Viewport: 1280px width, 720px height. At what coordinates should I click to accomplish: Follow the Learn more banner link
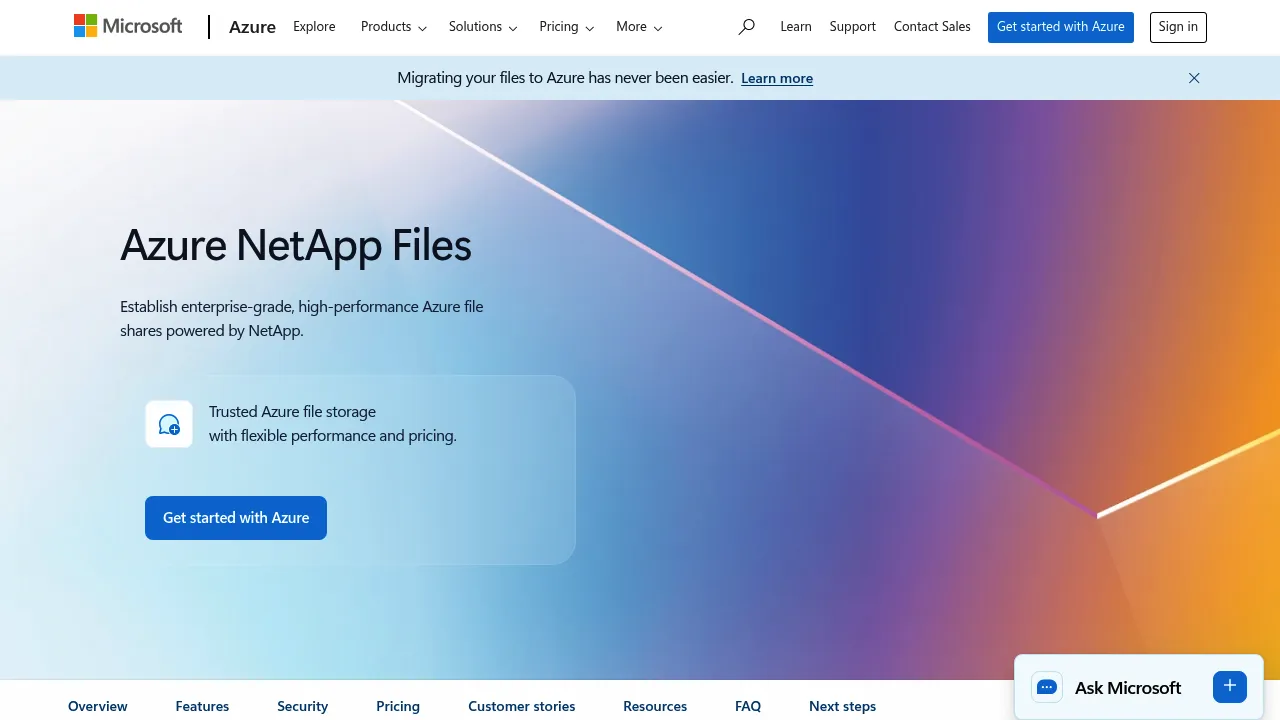coord(777,78)
